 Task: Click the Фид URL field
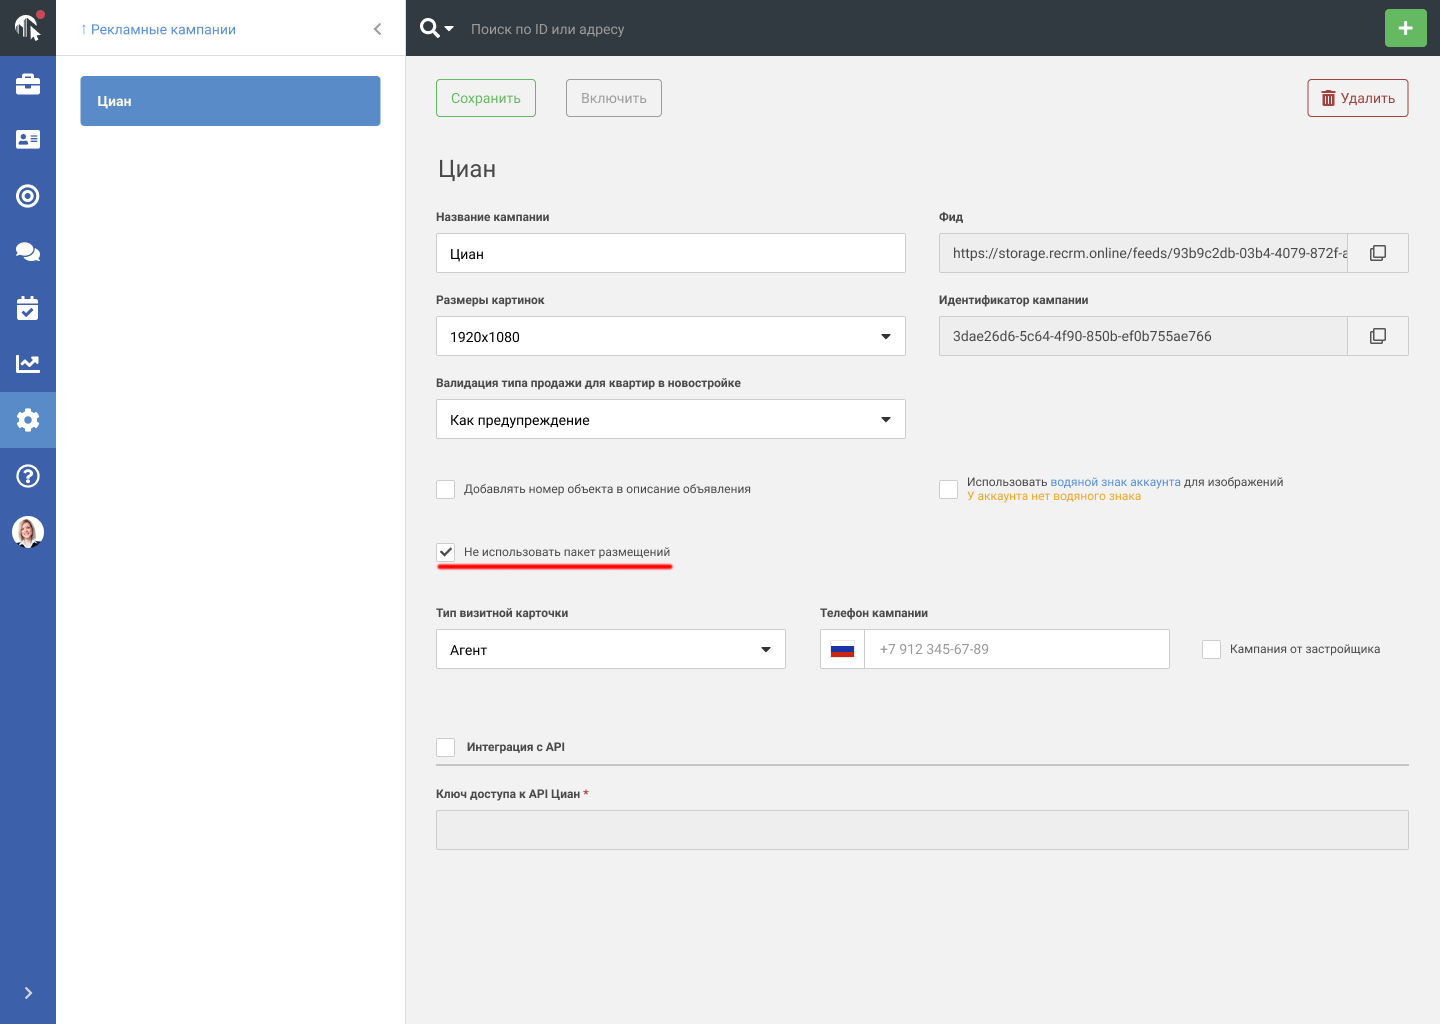pyautogui.click(x=1143, y=253)
